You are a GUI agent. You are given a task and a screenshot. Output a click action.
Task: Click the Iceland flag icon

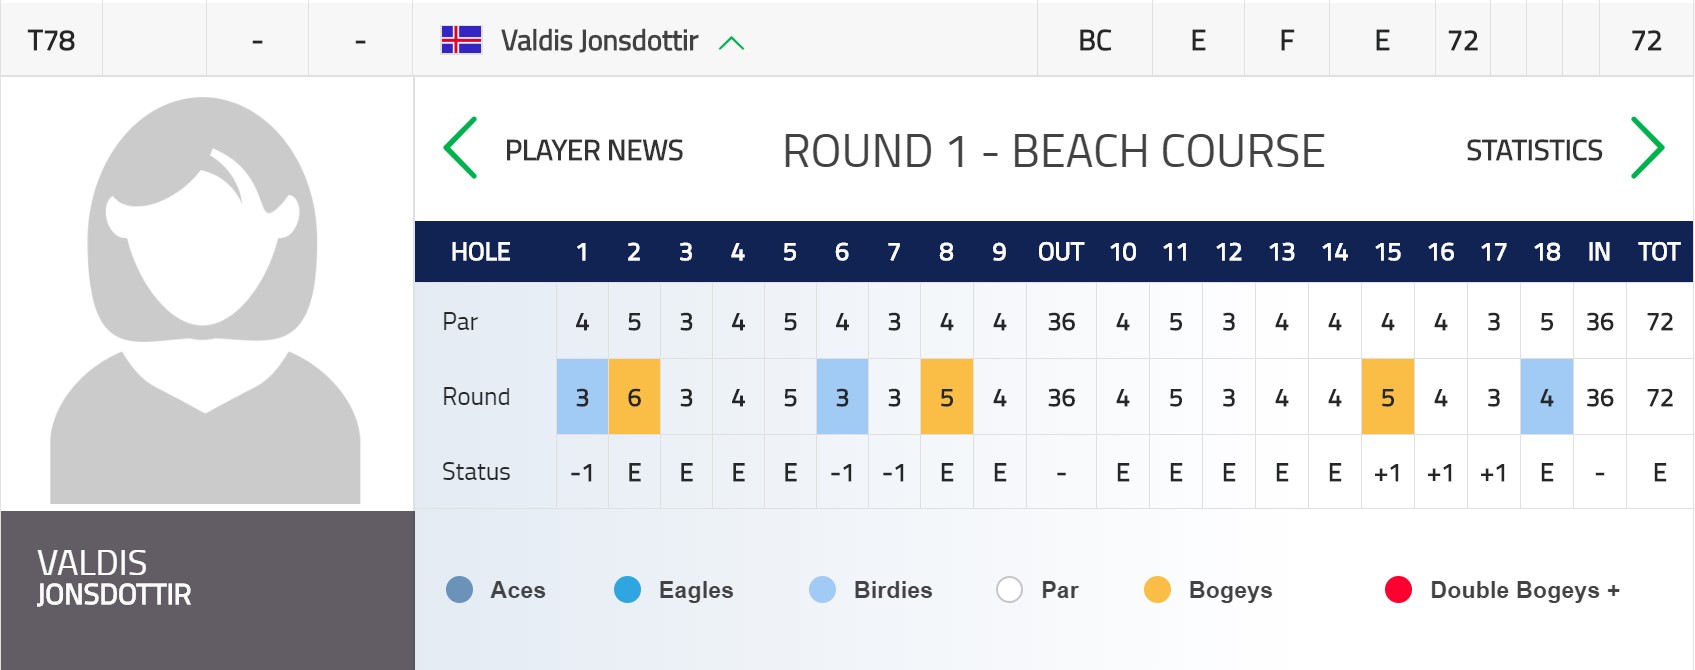(462, 40)
